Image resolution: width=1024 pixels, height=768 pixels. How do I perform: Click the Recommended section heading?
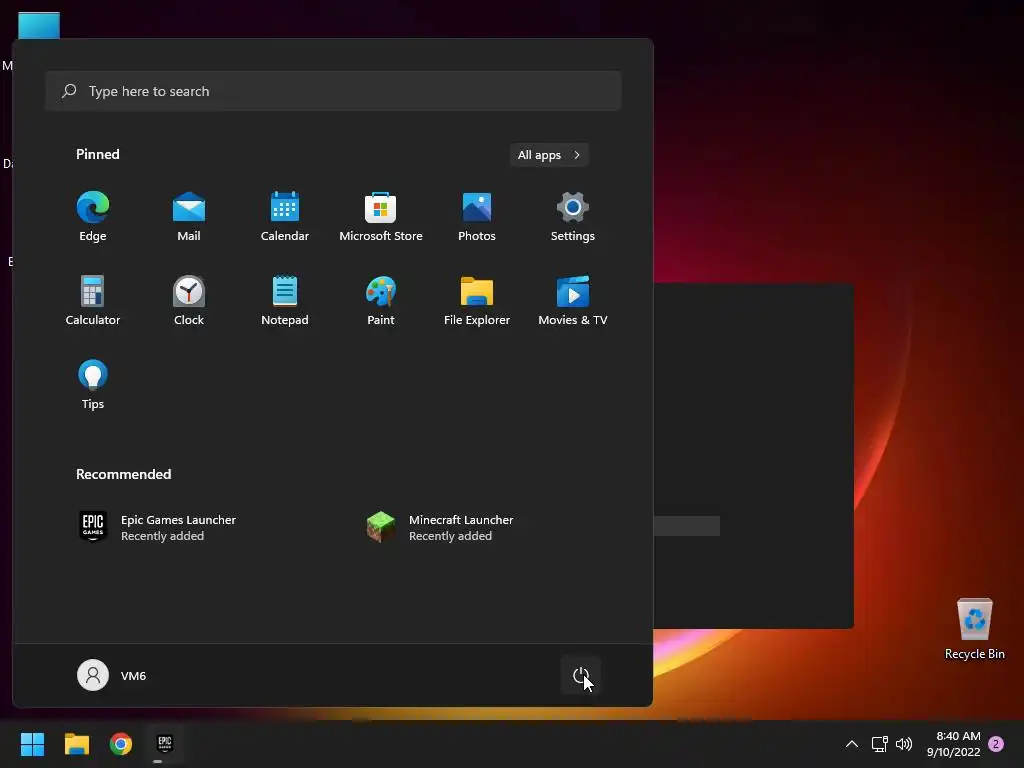123,474
